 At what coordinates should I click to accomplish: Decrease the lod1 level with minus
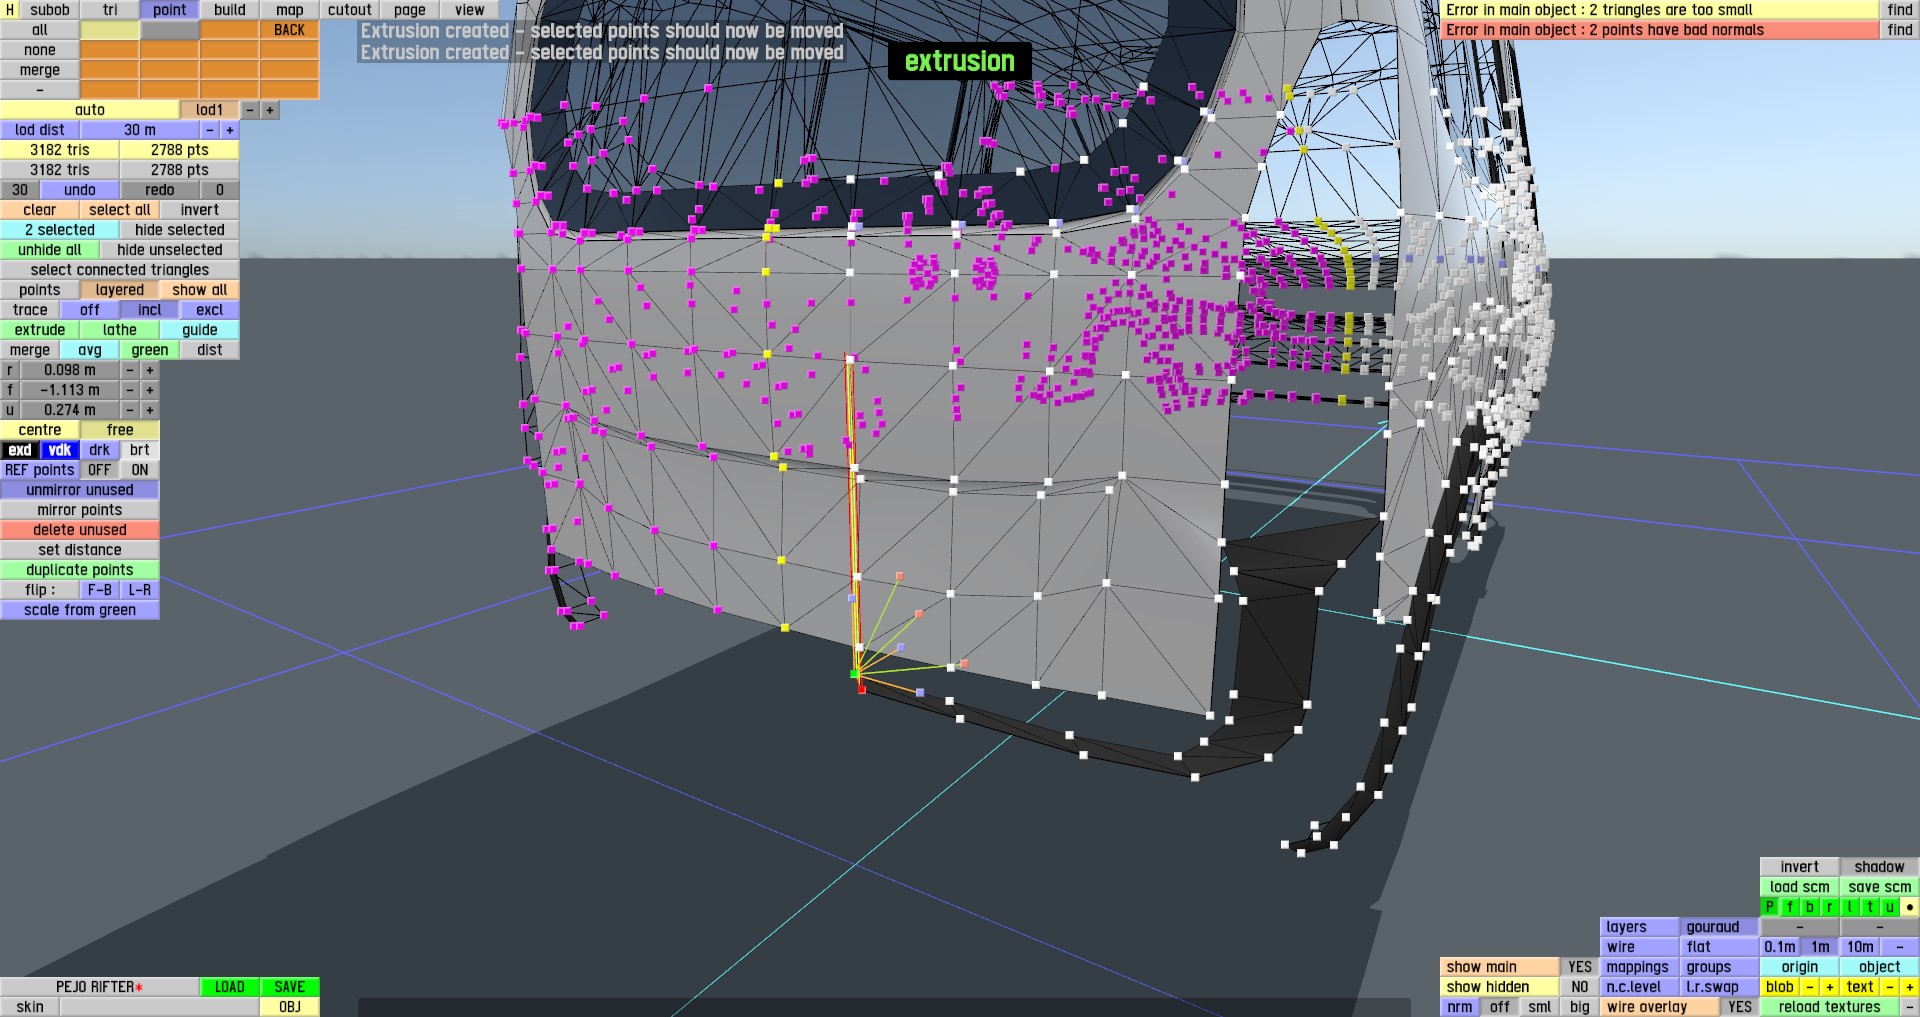pyautogui.click(x=250, y=110)
